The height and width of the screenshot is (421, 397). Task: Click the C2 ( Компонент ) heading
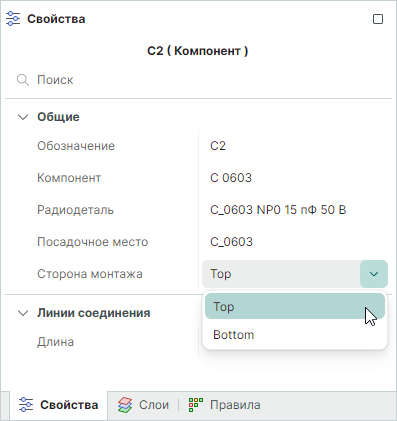coord(198,51)
